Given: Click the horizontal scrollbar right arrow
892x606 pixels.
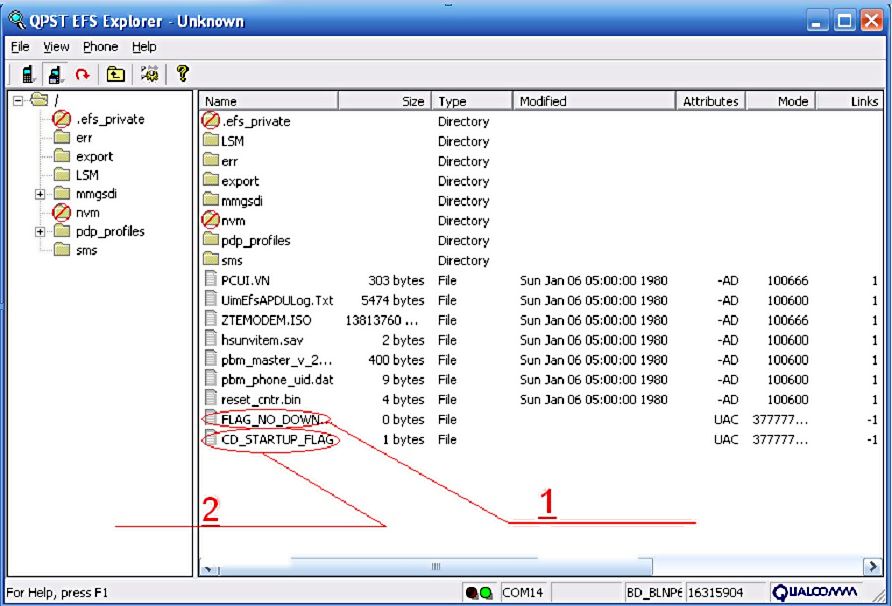Looking at the screenshot, I should pyautogui.click(x=873, y=567).
